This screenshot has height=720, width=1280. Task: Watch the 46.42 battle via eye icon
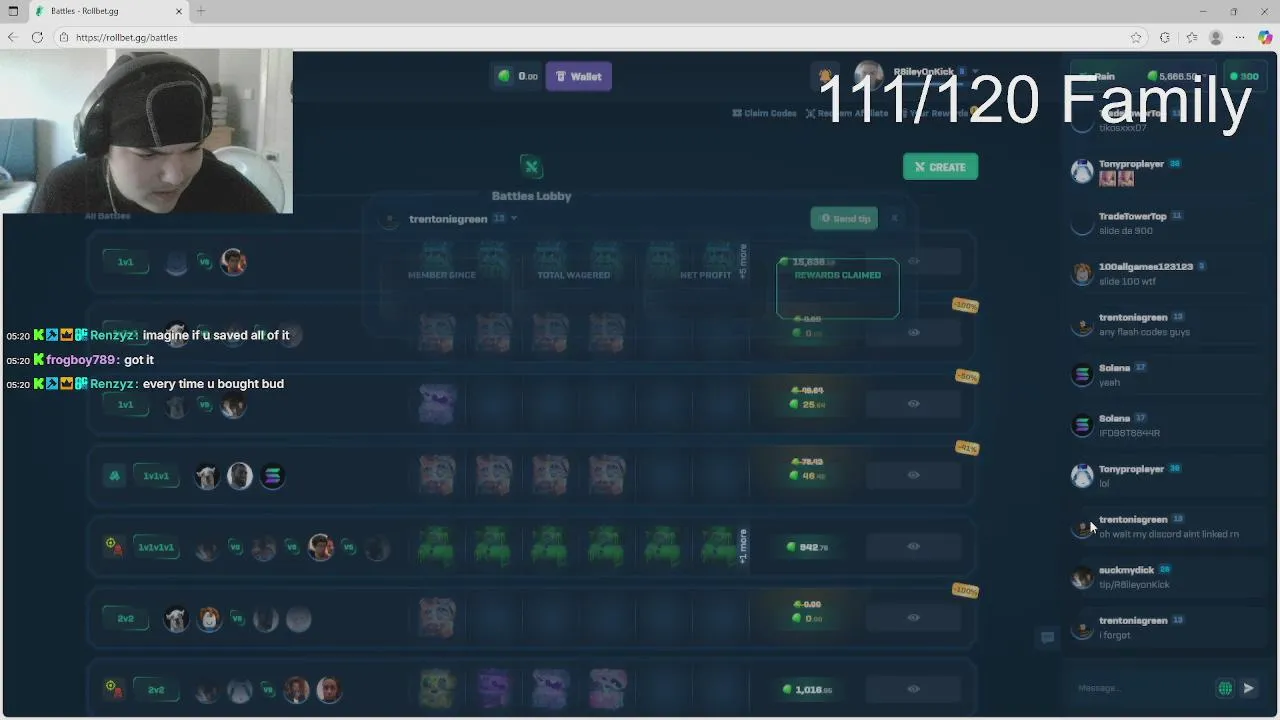pyautogui.click(x=913, y=475)
